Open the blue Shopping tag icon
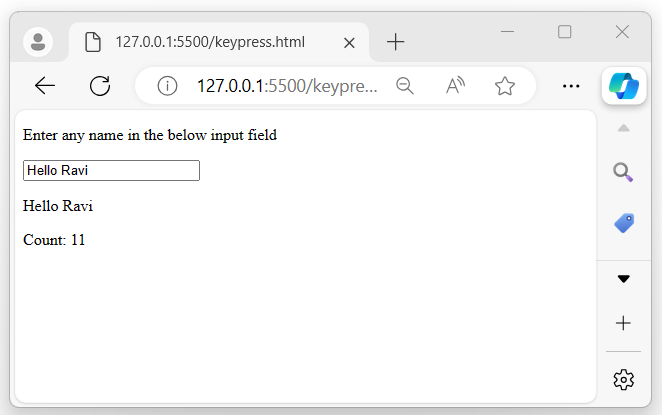This screenshot has height=415, width=662. (623, 223)
